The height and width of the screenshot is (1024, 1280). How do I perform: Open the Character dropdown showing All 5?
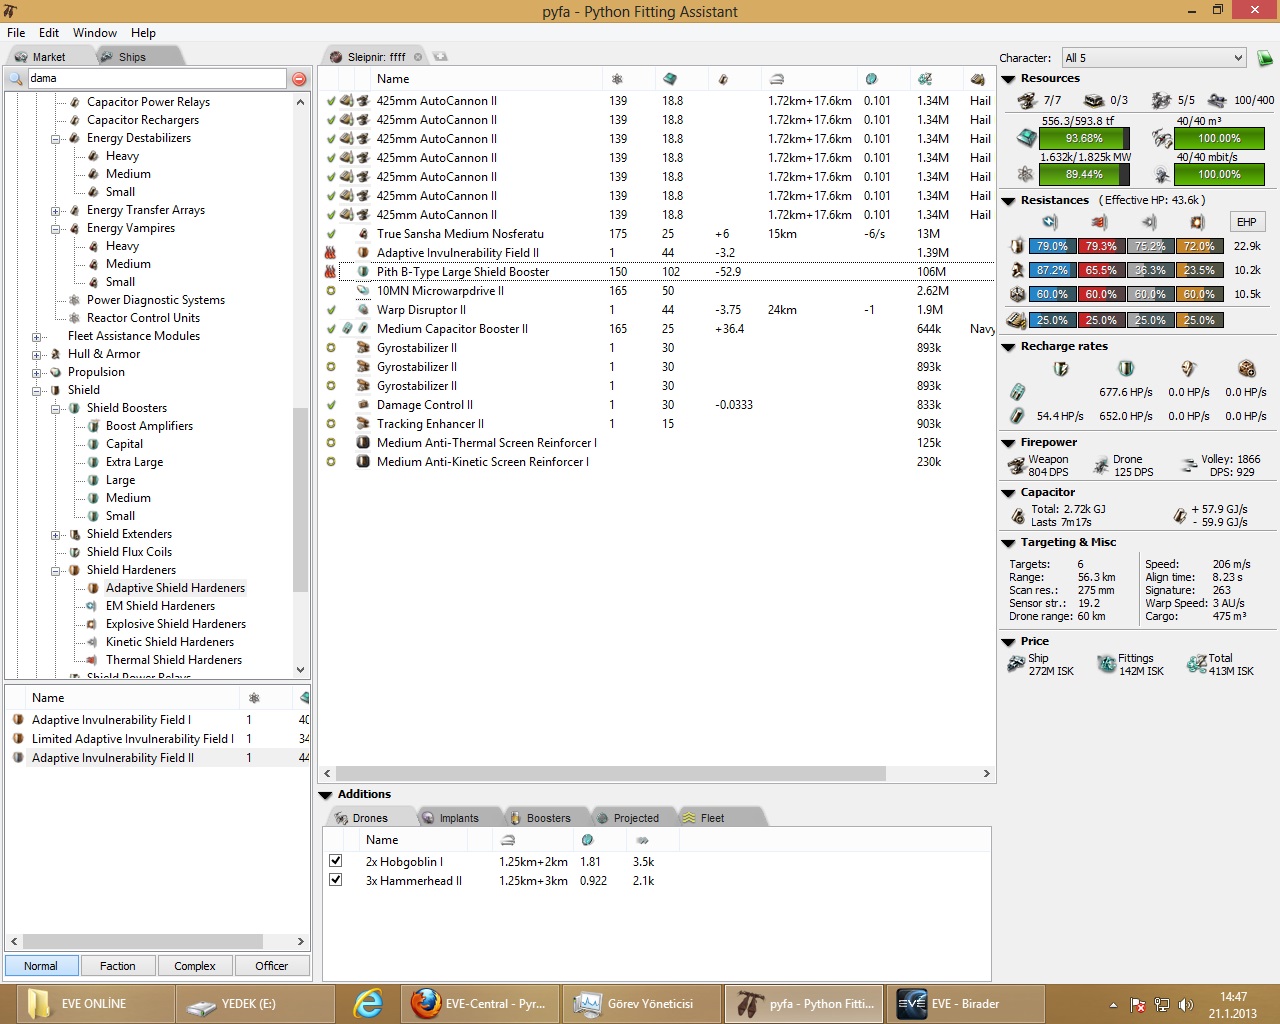(1154, 58)
